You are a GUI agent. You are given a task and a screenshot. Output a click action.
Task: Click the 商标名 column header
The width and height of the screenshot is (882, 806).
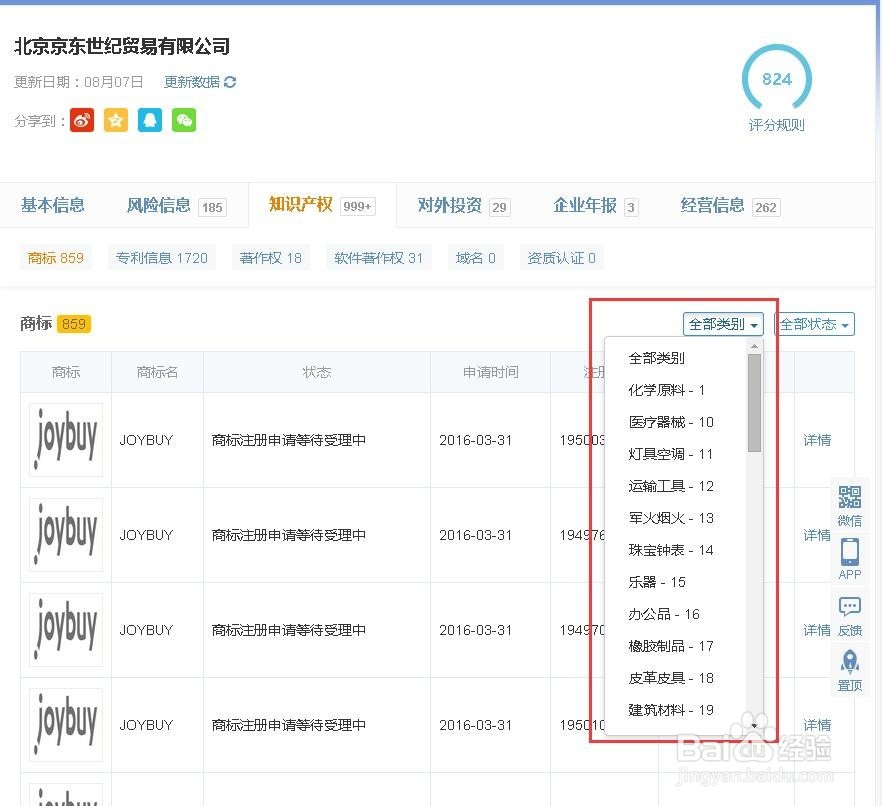pyautogui.click(x=158, y=372)
